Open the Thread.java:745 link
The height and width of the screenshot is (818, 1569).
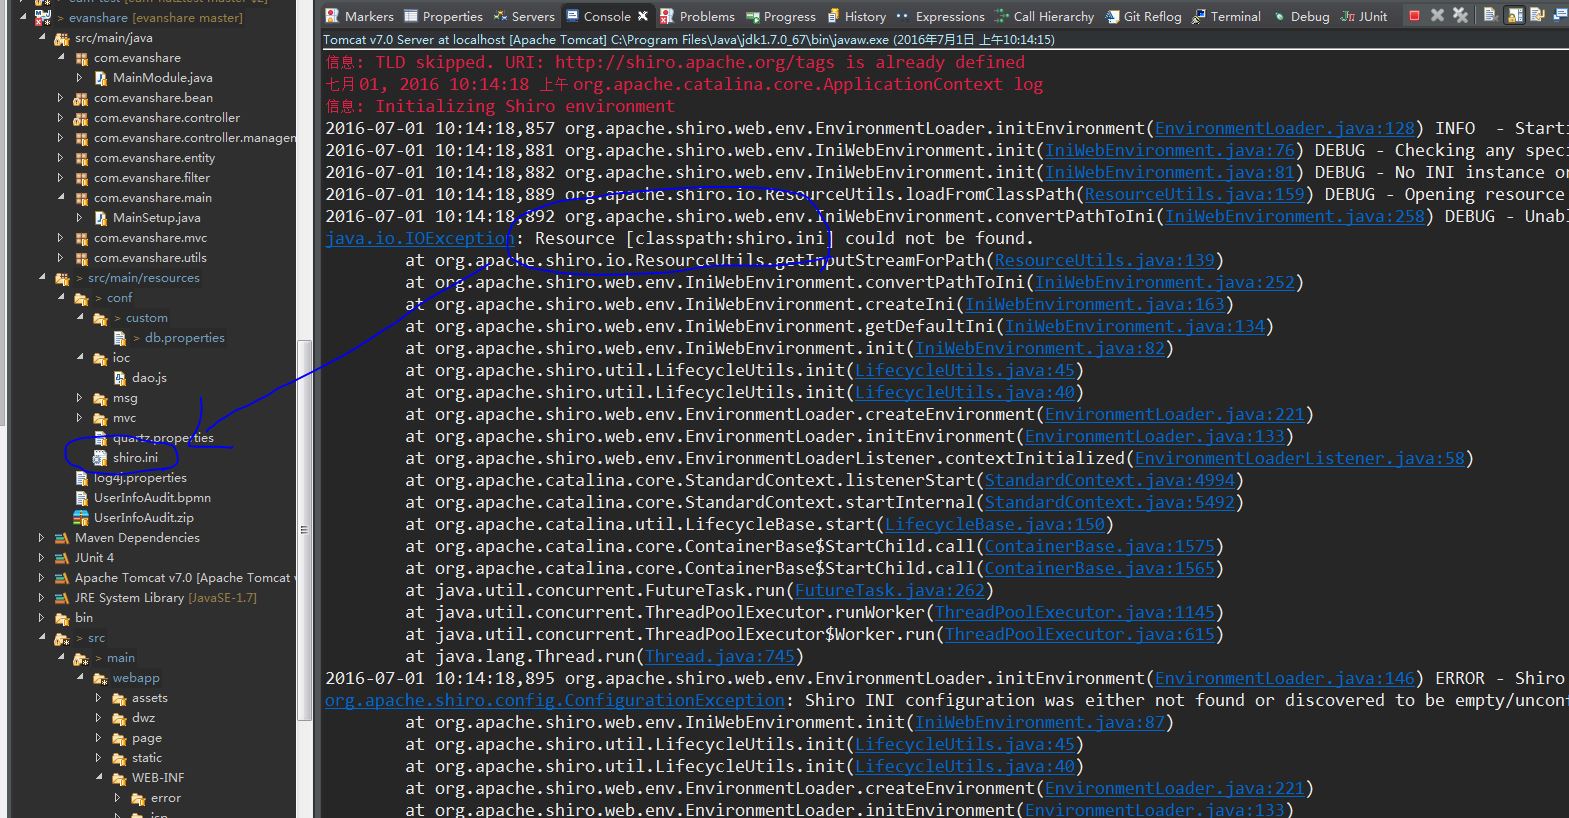tap(720, 656)
